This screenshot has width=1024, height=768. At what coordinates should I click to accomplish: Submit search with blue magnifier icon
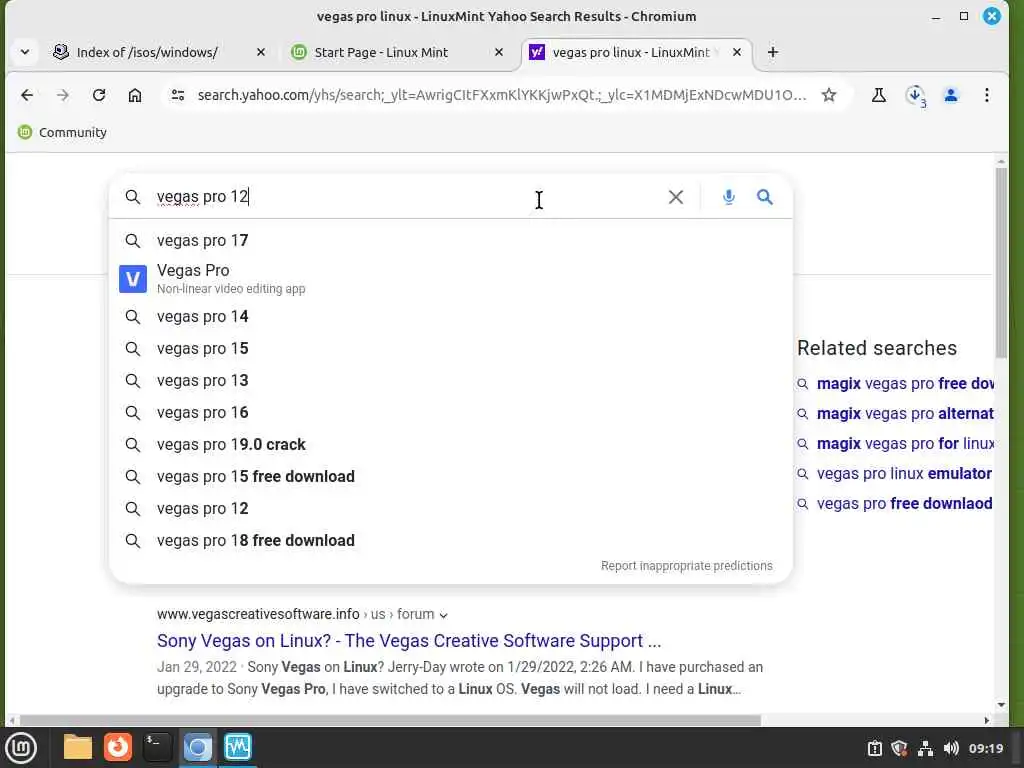[x=765, y=197]
